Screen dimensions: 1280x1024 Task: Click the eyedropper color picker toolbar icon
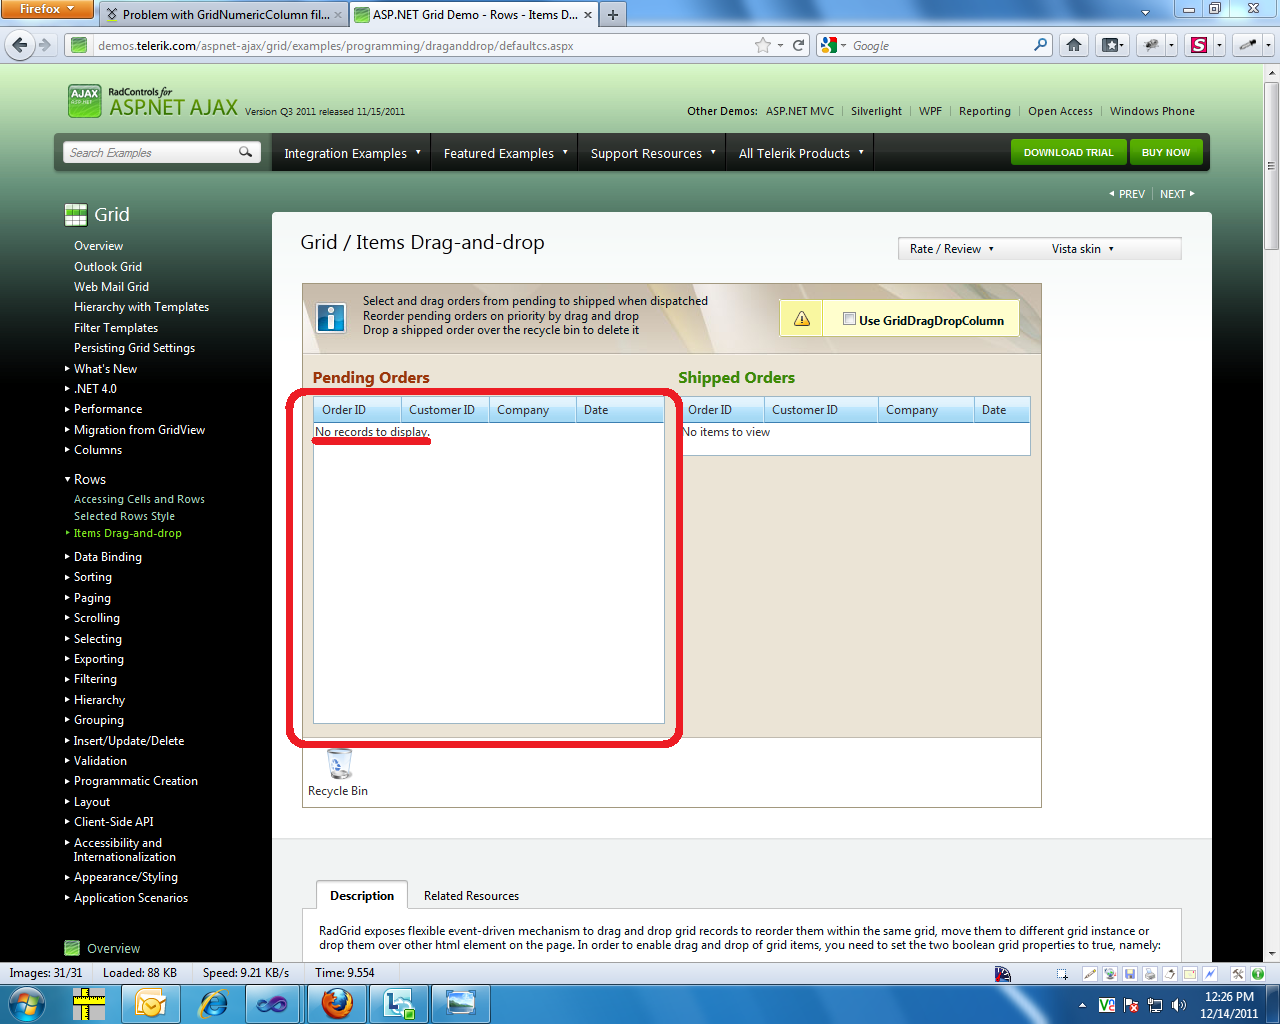[x=1247, y=45]
